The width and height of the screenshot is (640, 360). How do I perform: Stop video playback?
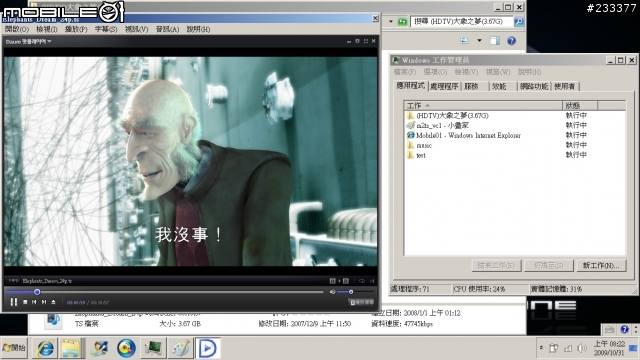pyautogui.click(x=25, y=302)
